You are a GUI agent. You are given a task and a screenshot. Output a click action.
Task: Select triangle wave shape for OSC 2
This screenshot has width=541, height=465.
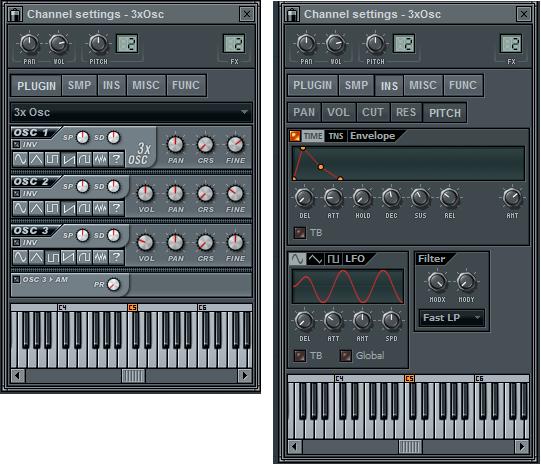coord(36,208)
